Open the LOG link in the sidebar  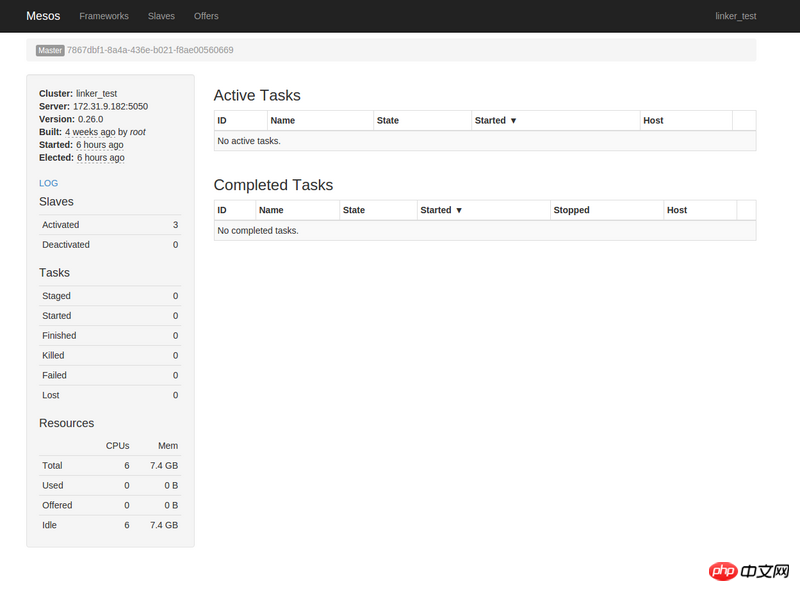(48, 183)
